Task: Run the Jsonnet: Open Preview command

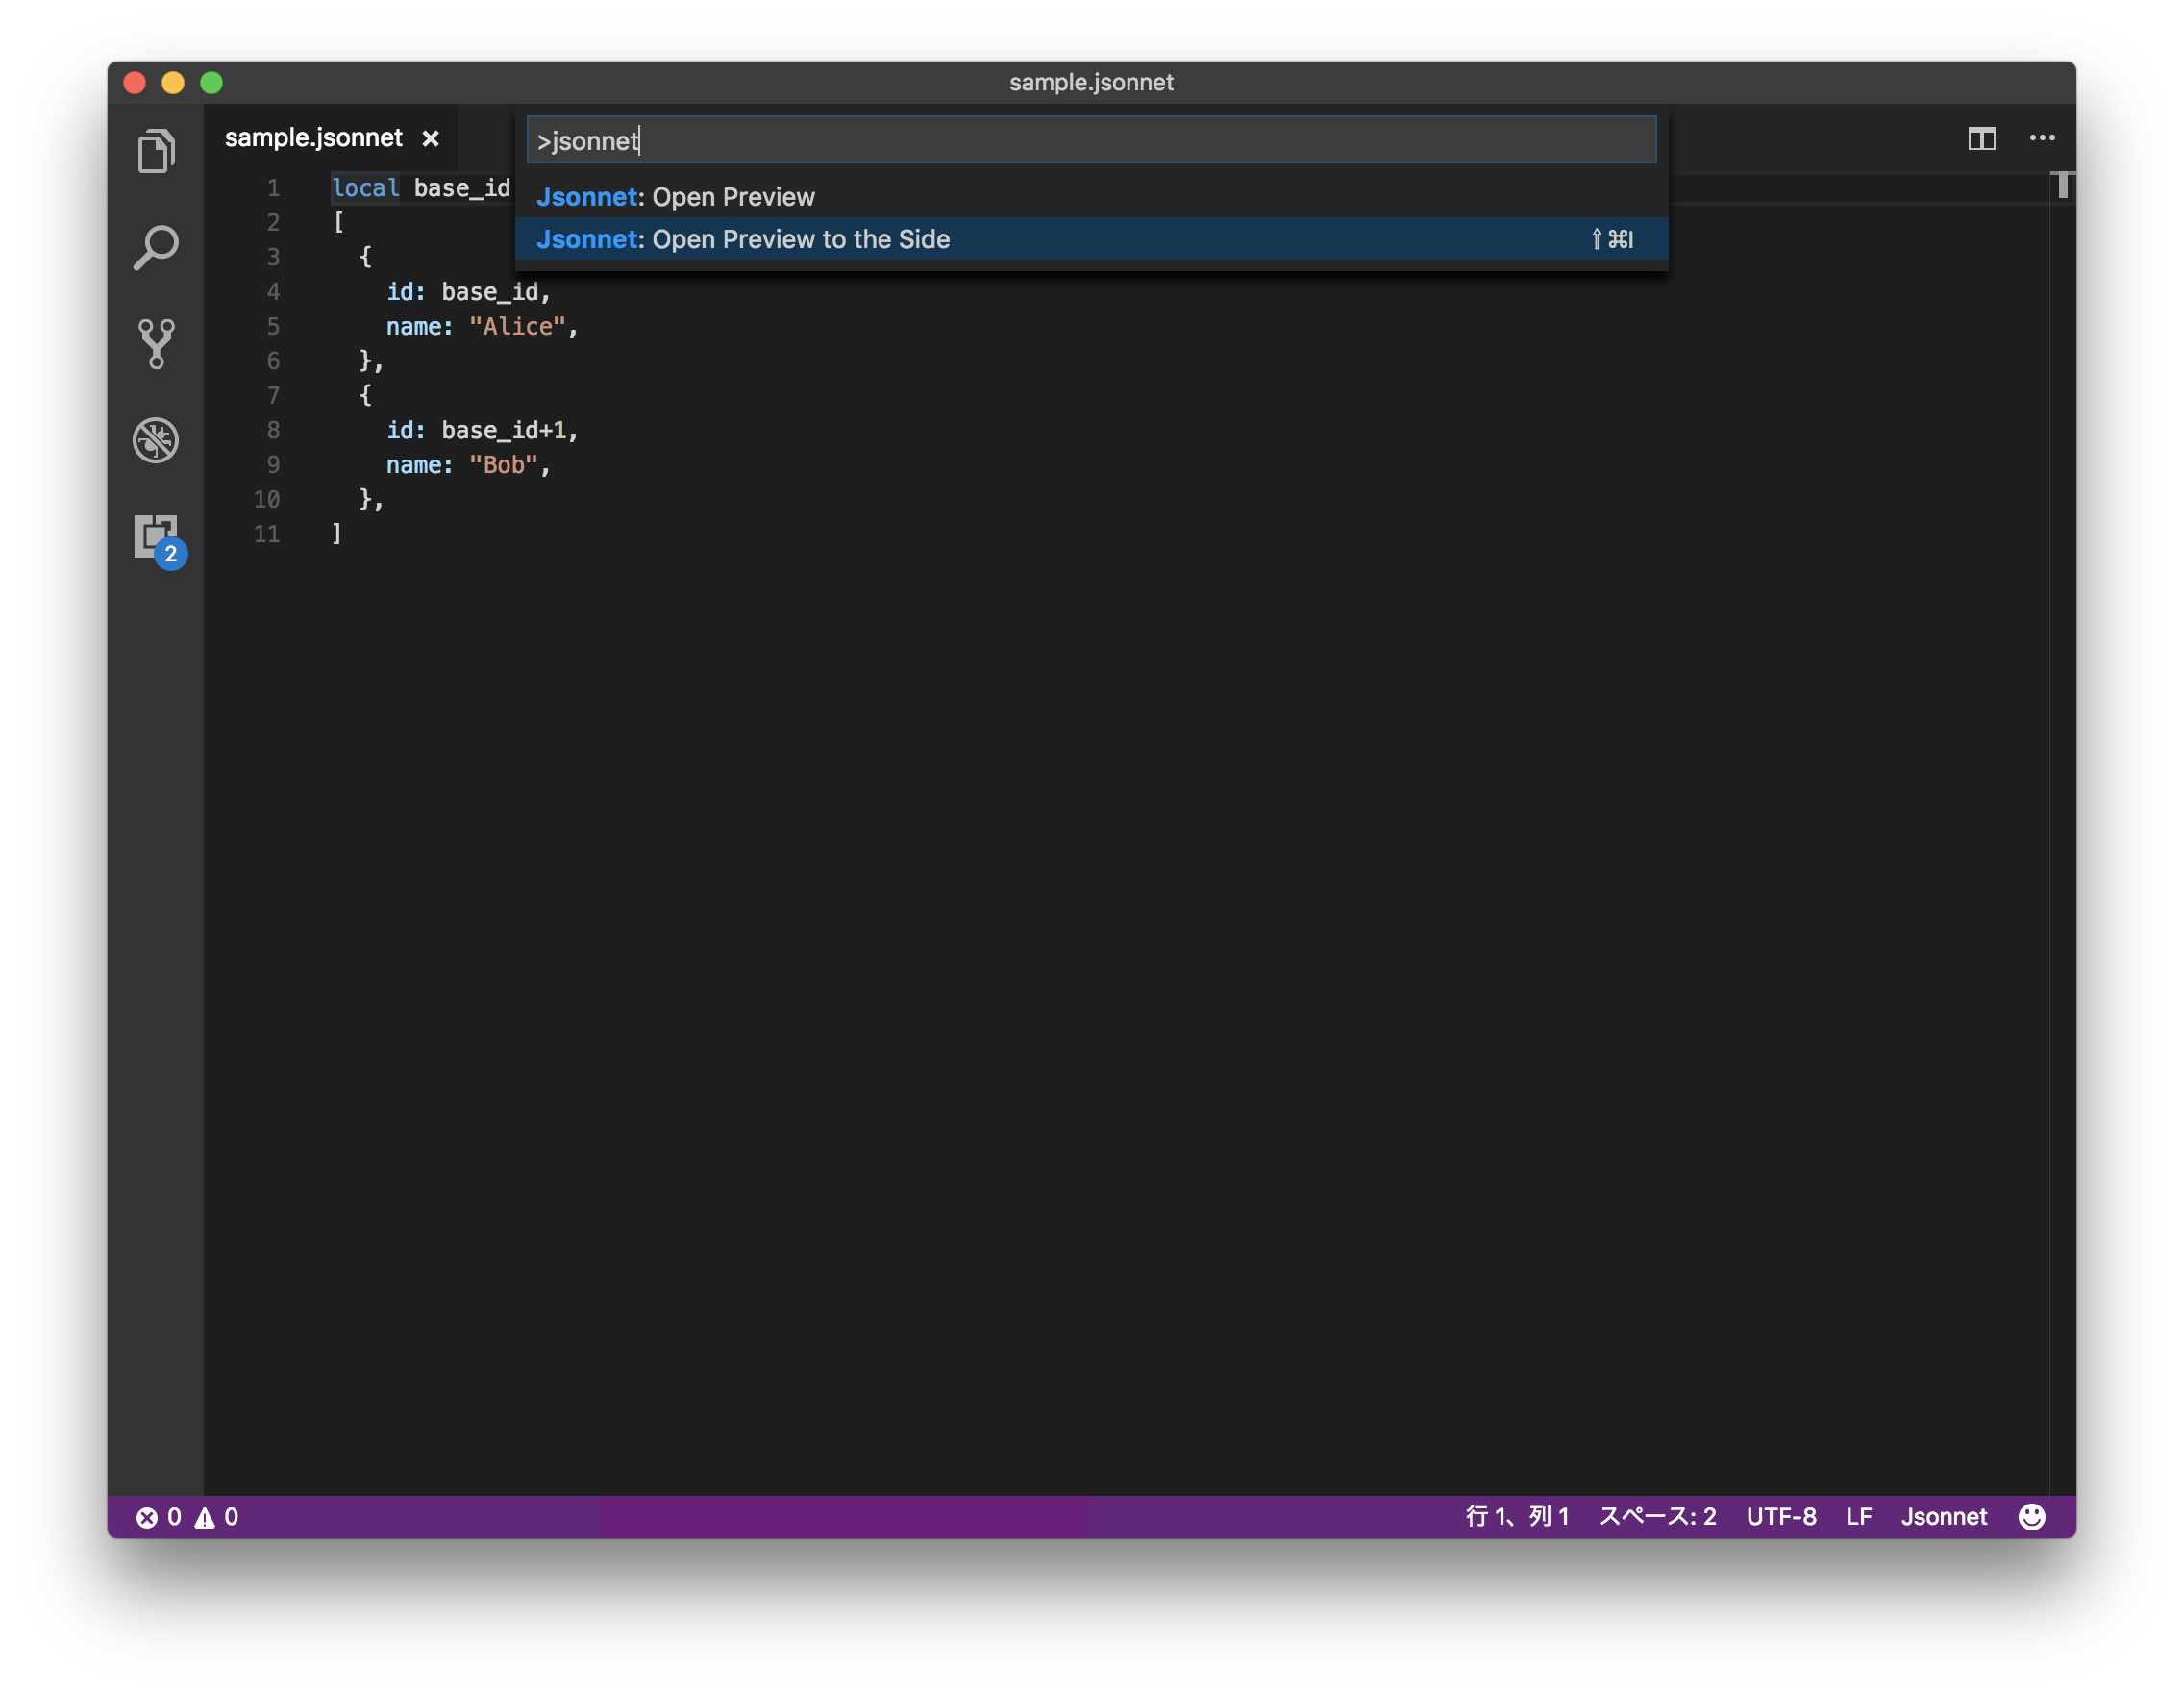Action: tap(676, 197)
